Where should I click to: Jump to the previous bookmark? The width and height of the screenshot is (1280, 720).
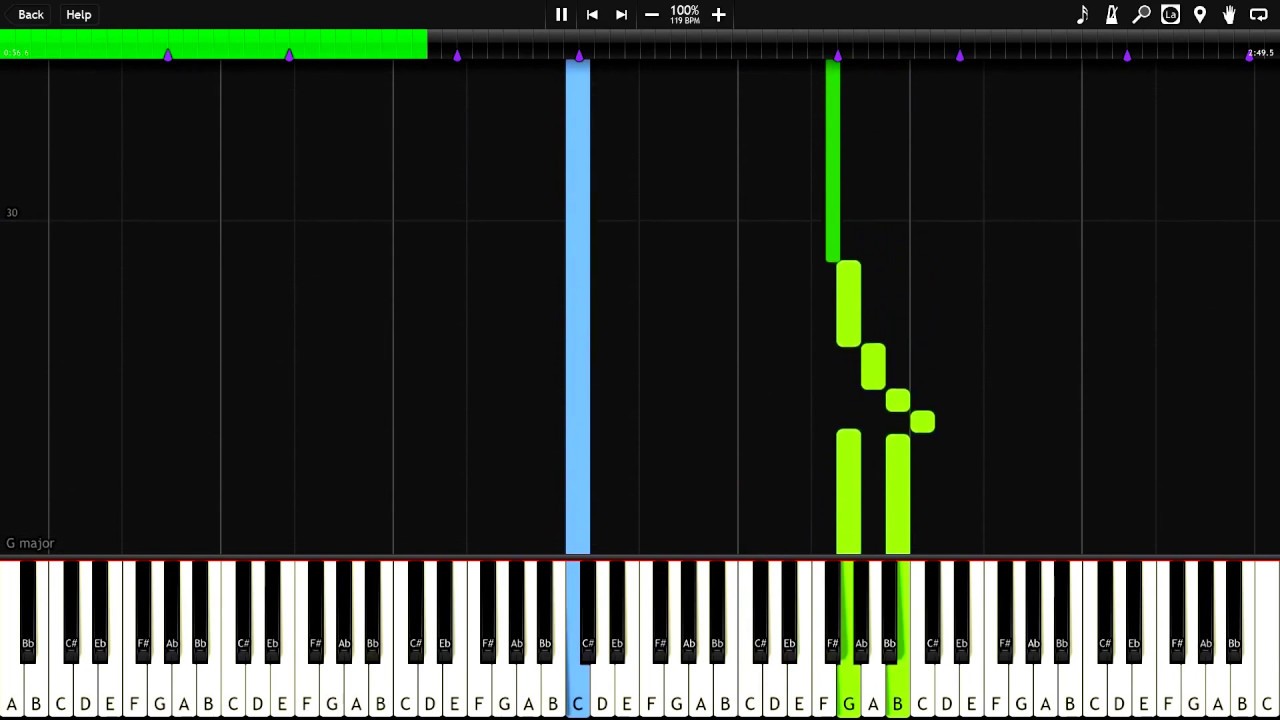point(592,15)
